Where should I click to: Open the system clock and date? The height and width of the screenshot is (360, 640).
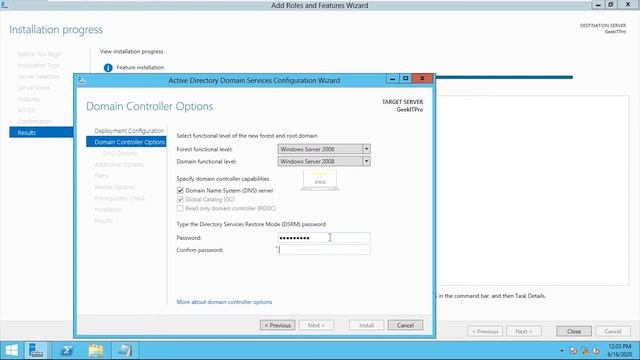(620, 350)
